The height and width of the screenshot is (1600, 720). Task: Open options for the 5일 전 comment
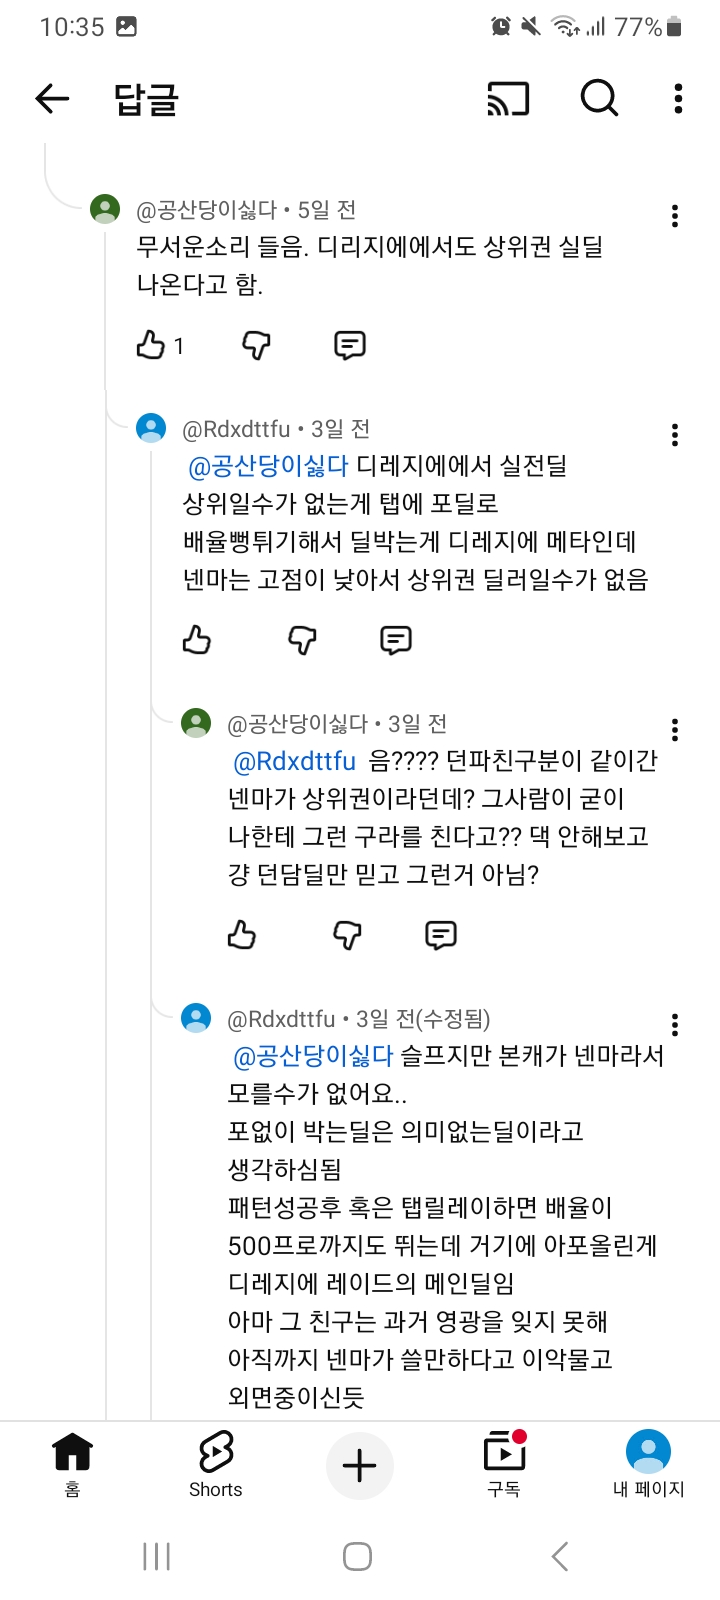(x=675, y=216)
